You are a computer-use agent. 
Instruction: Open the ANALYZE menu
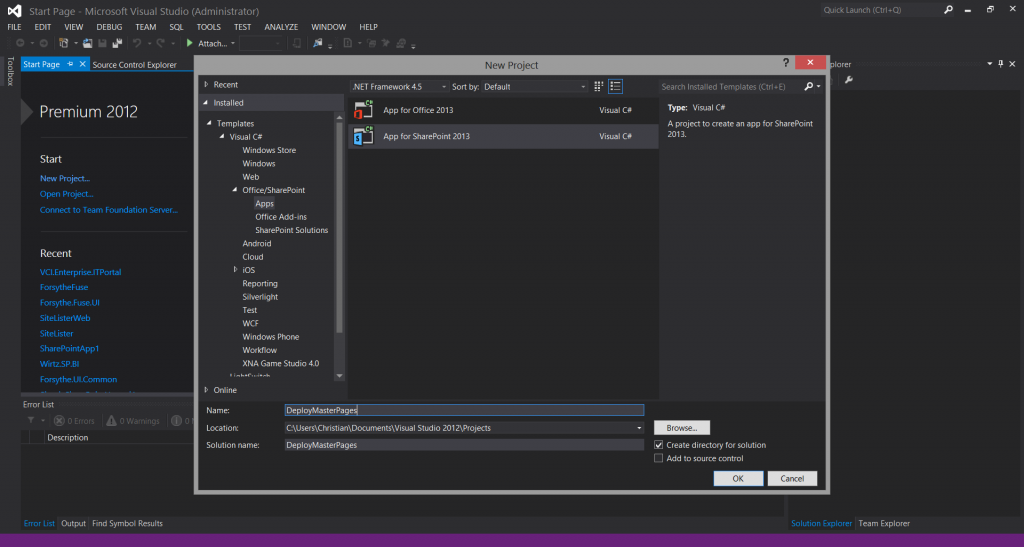tap(281, 27)
